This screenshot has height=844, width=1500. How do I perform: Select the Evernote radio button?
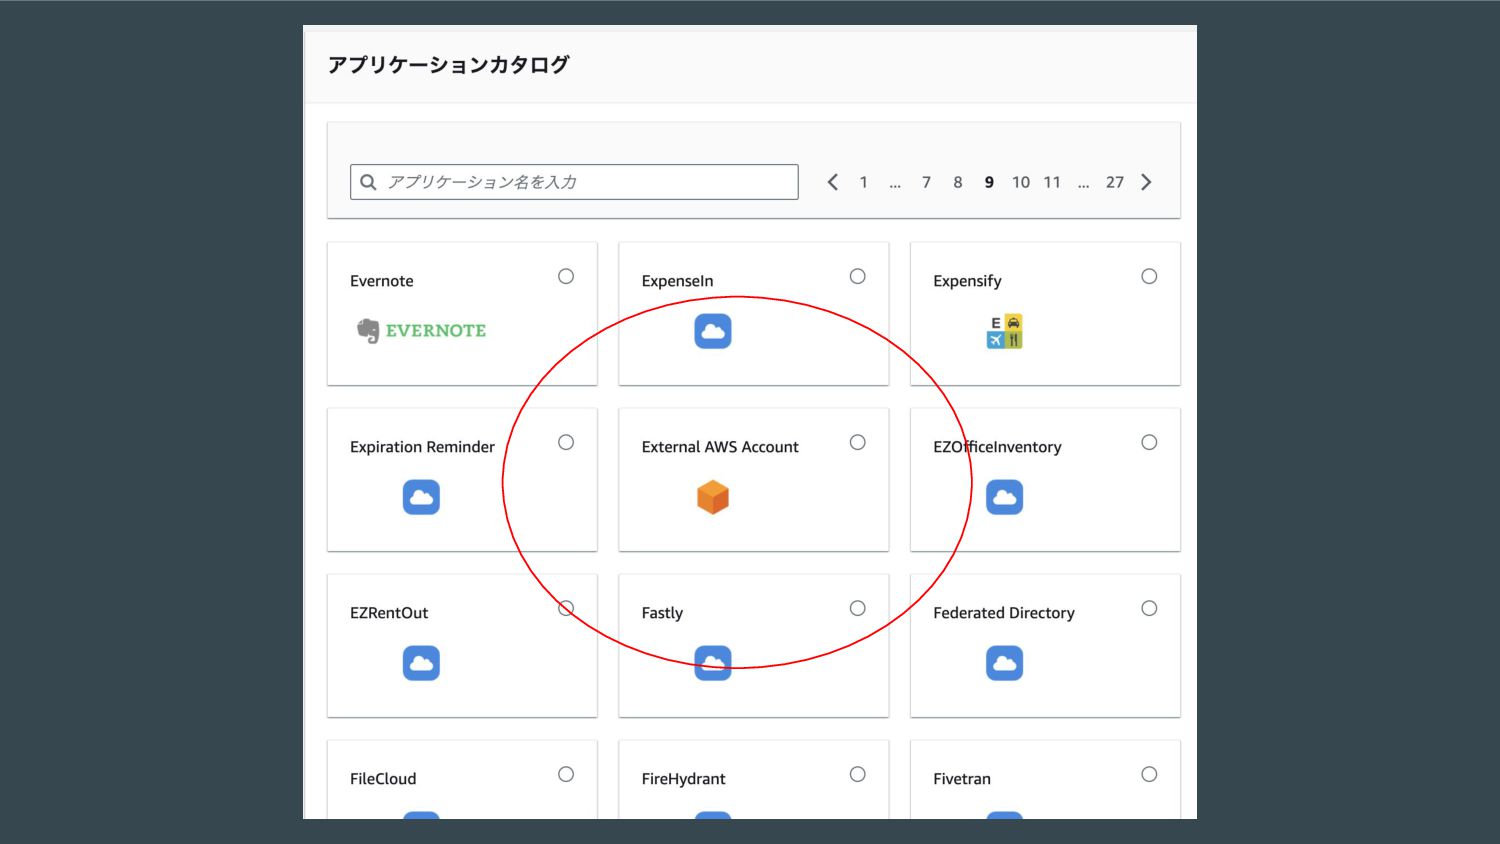coord(566,276)
